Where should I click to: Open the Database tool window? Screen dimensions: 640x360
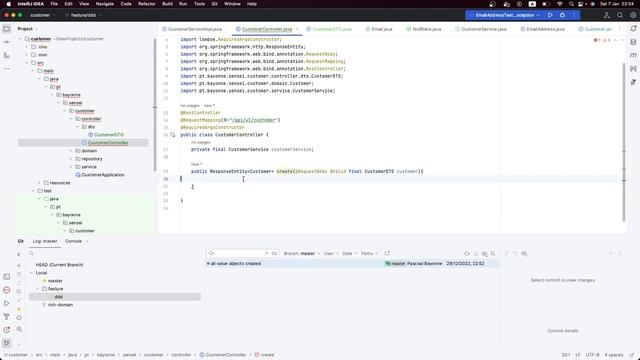[x=633, y=42]
